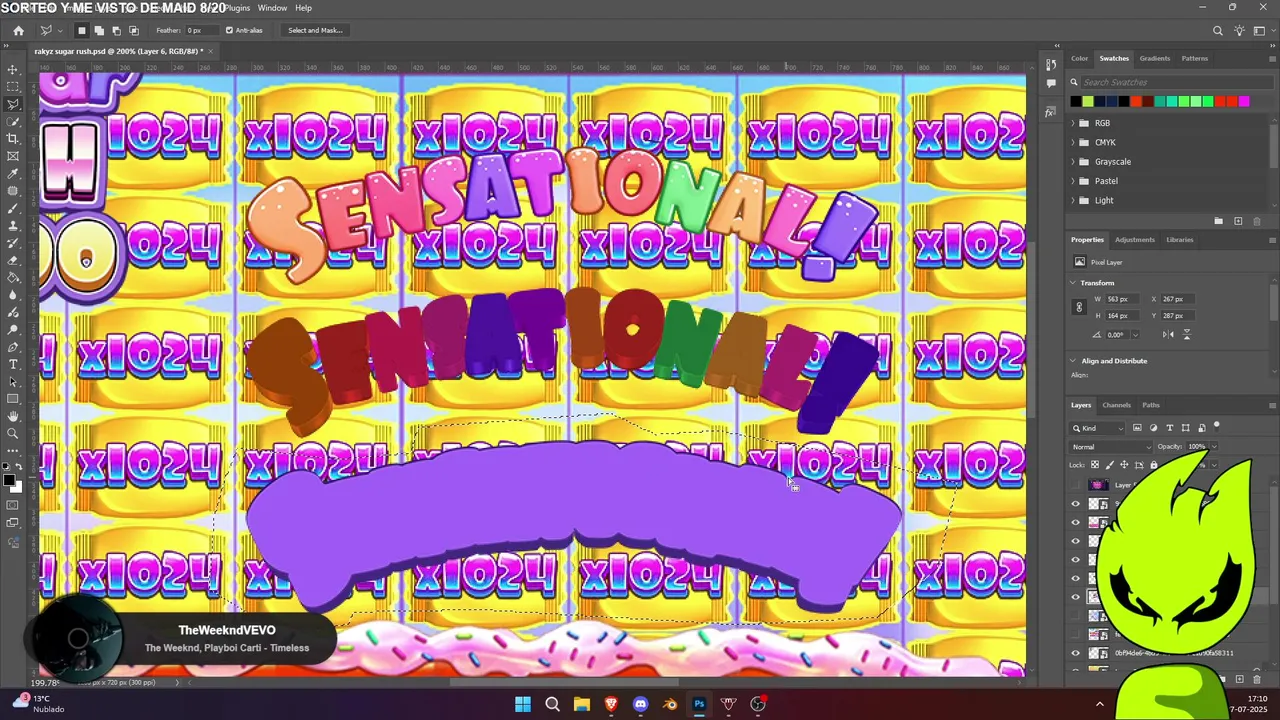The height and width of the screenshot is (720, 1280).
Task: Toggle lock position for layer
Action: (x=1124, y=465)
